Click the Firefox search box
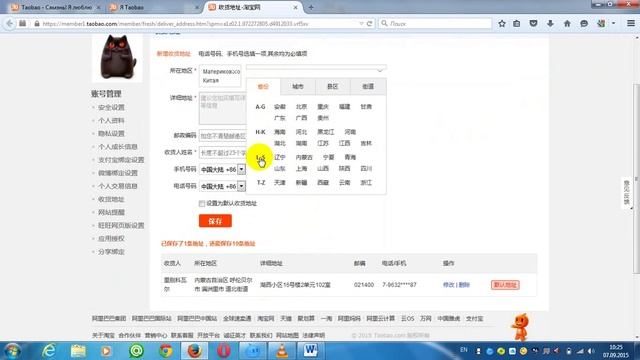 pos(435,24)
